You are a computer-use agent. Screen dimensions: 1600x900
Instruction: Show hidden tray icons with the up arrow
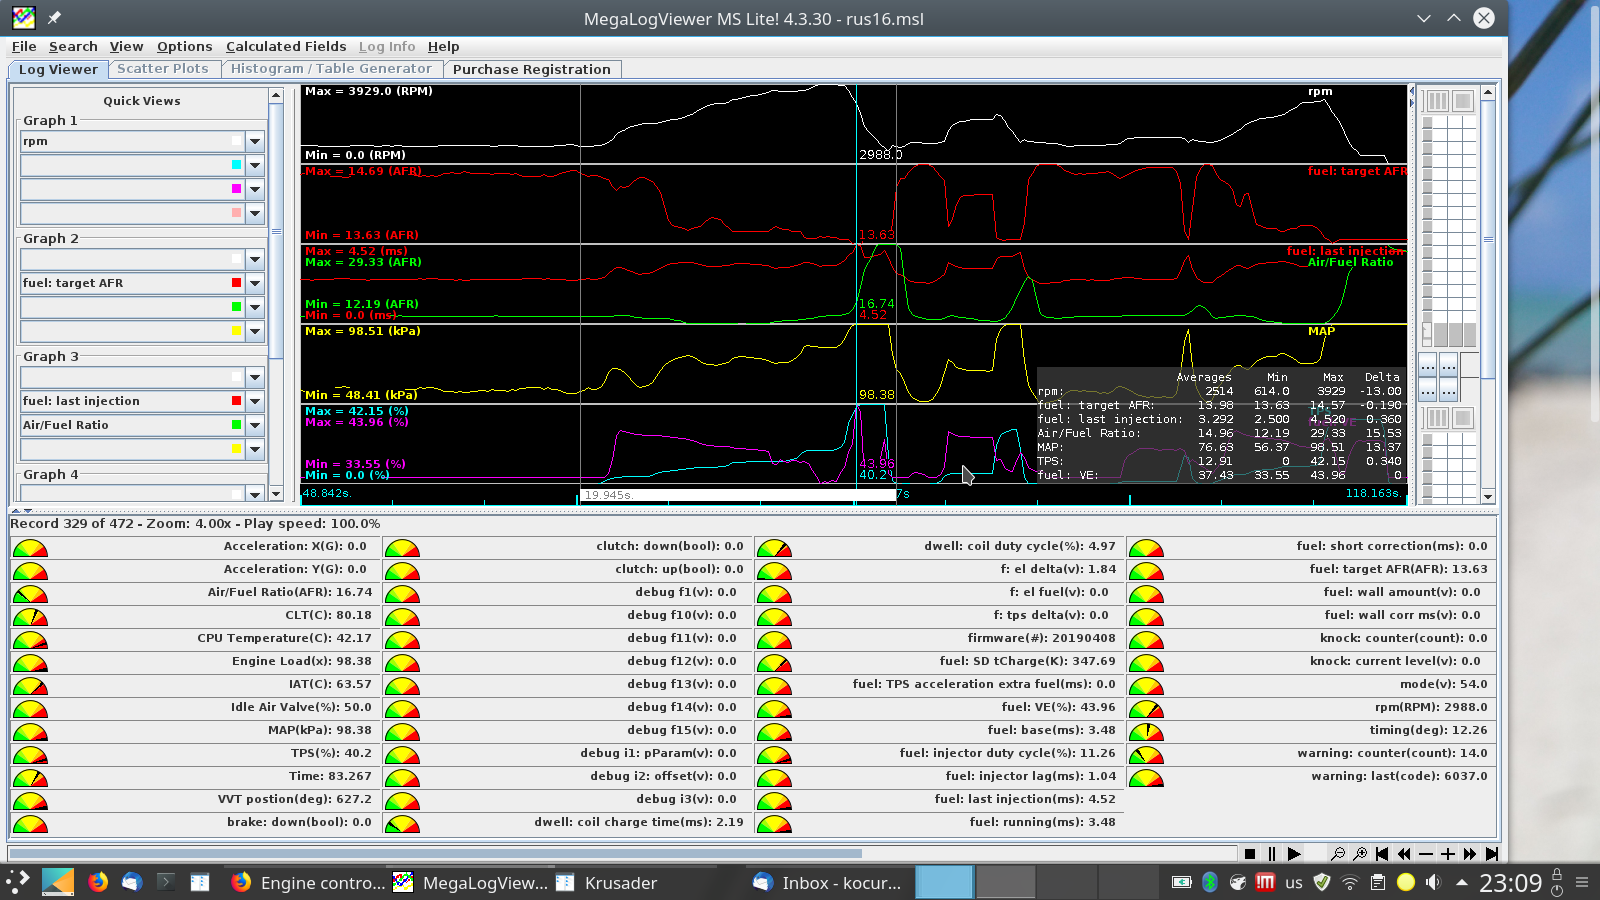click(x=1462, y=882)
